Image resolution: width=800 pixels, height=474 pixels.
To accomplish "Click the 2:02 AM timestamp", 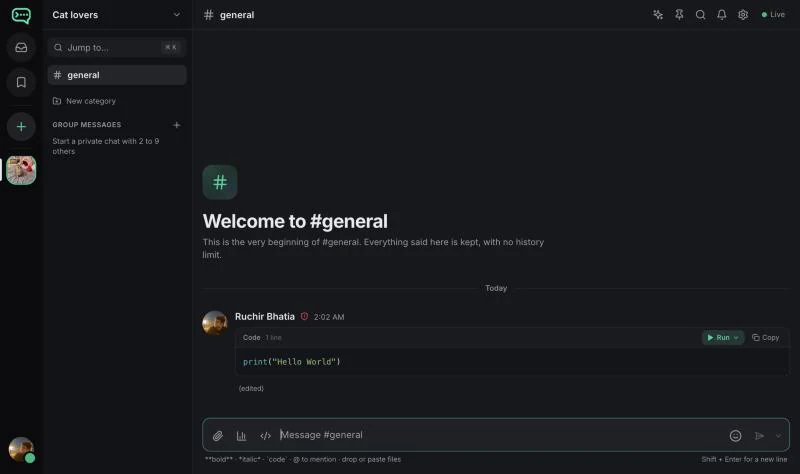I will [x=329, y=317].
